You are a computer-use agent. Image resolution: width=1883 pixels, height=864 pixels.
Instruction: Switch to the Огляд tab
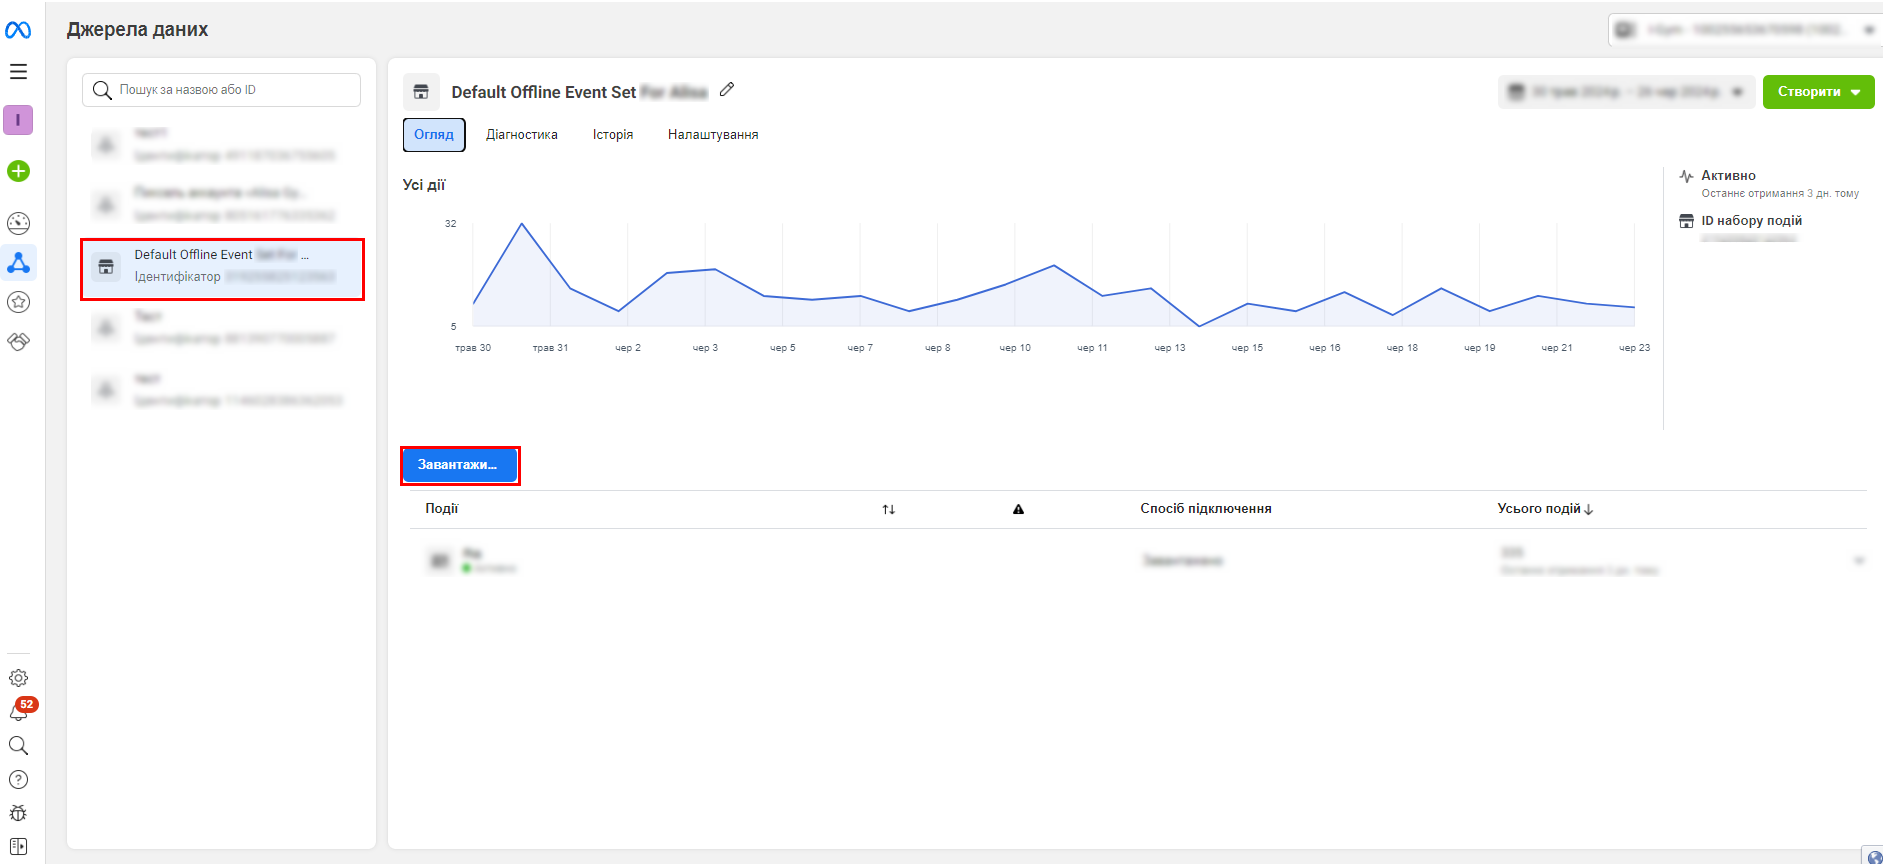click(x=434, y=135)
